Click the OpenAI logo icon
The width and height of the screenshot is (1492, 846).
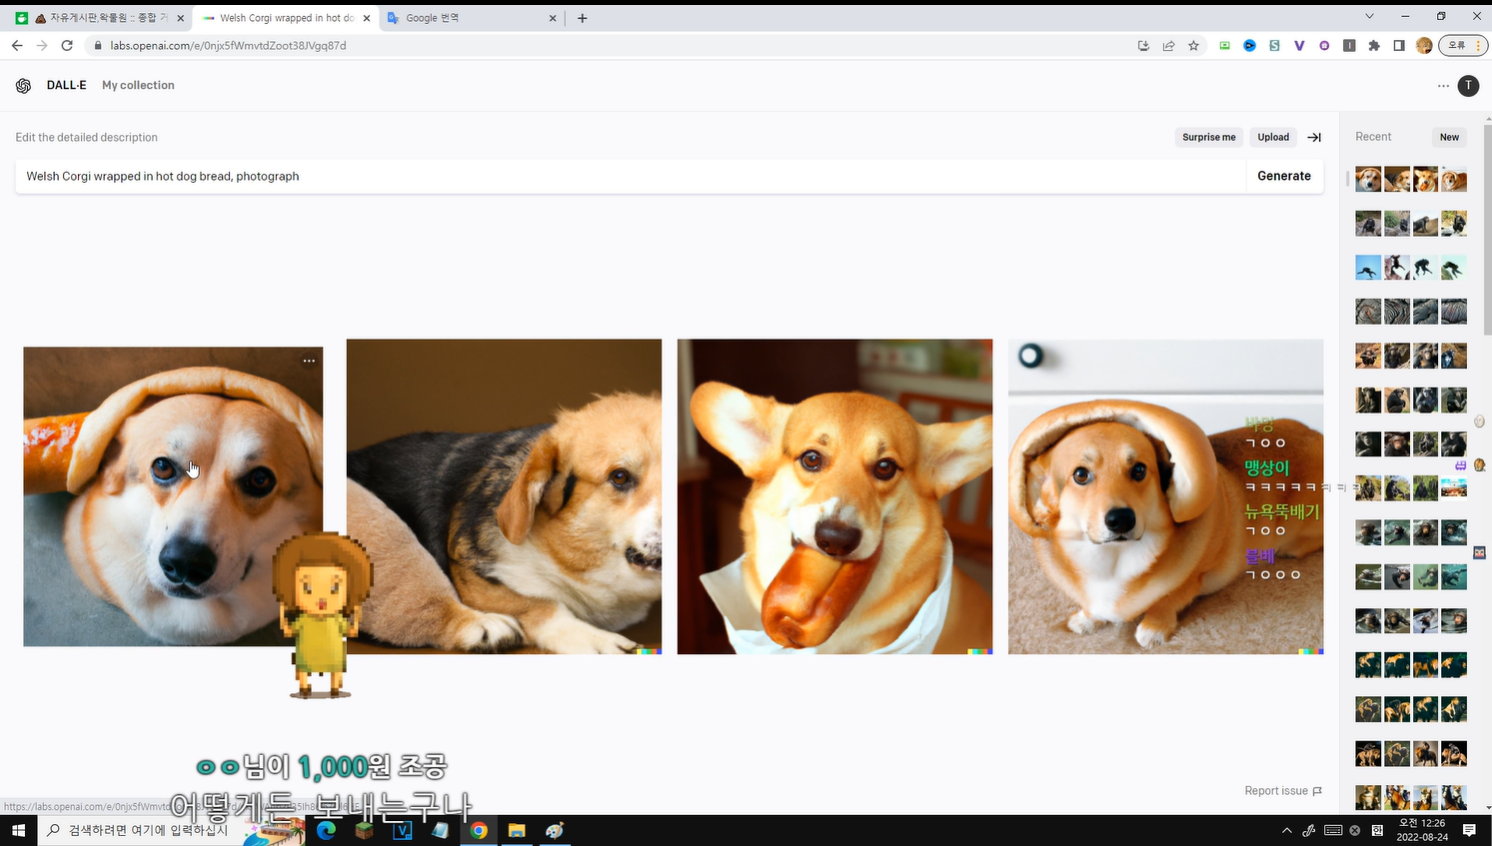pyautogui.click(x=23, y=86)
